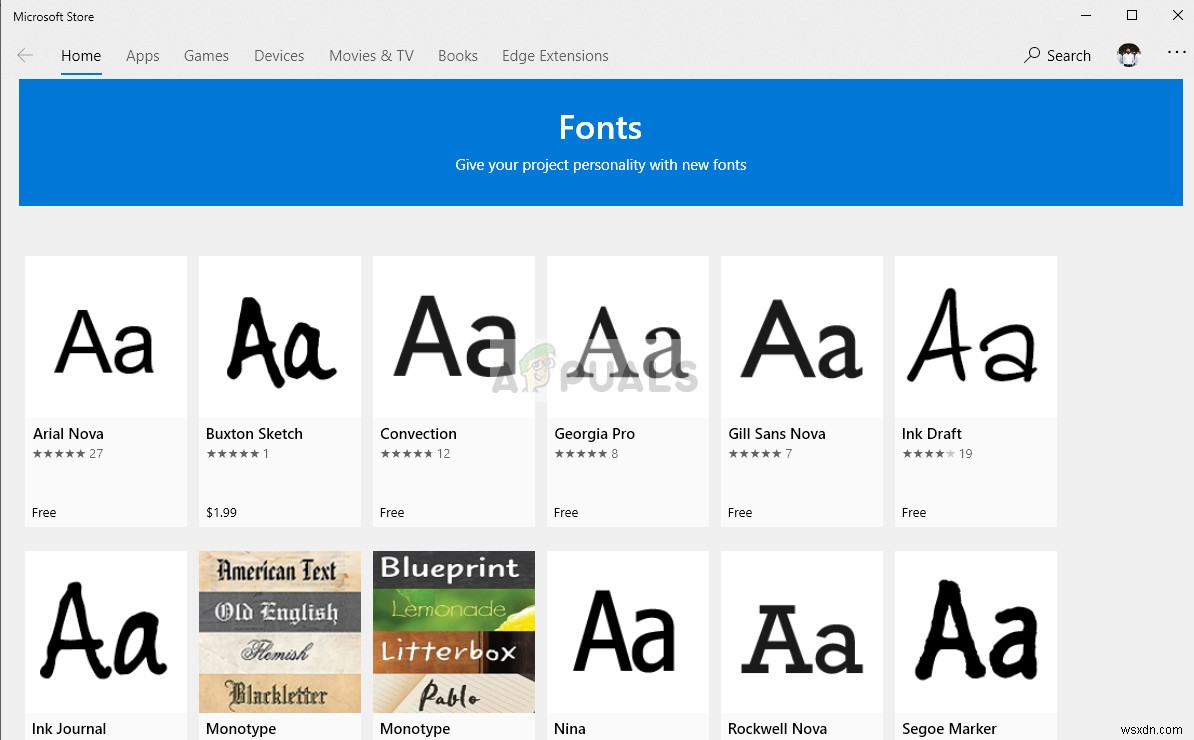The image size is (1194, 740).
Task: Open the user profile avatar
Action: pos(1129,56)
